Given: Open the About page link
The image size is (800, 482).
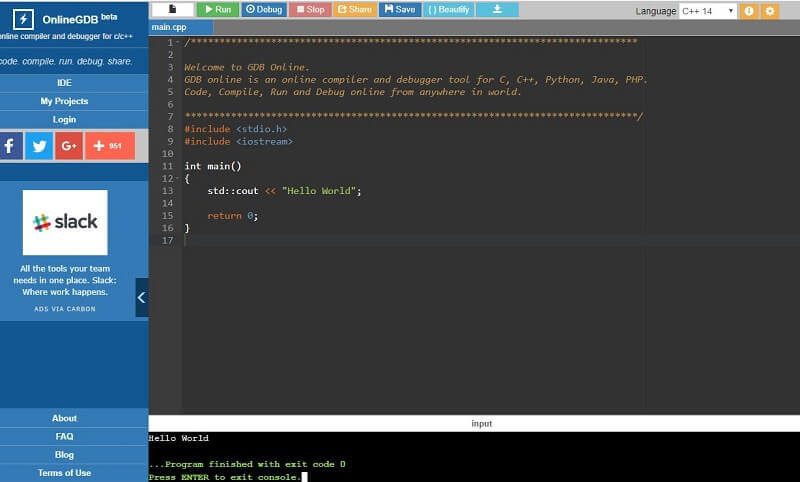Looking at the screenshot, I should (x=64, y=418).
